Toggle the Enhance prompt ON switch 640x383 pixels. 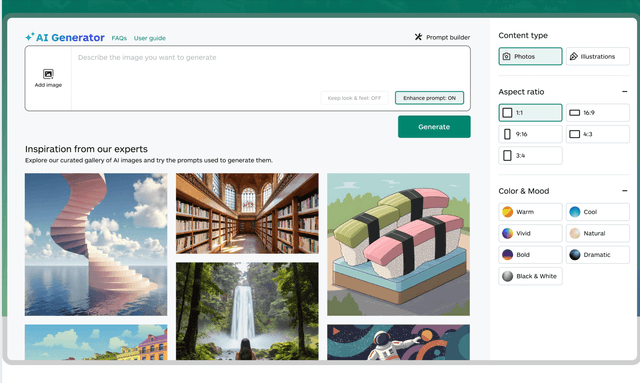pos(429,98)
